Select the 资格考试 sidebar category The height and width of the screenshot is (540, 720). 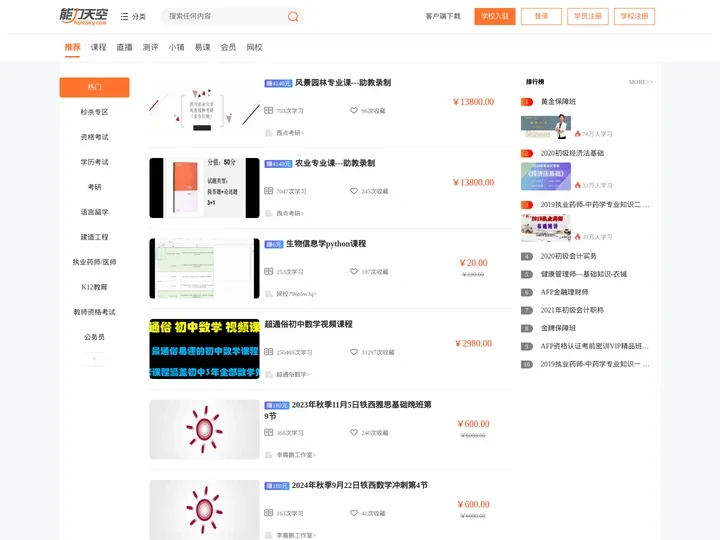(95, 137)
